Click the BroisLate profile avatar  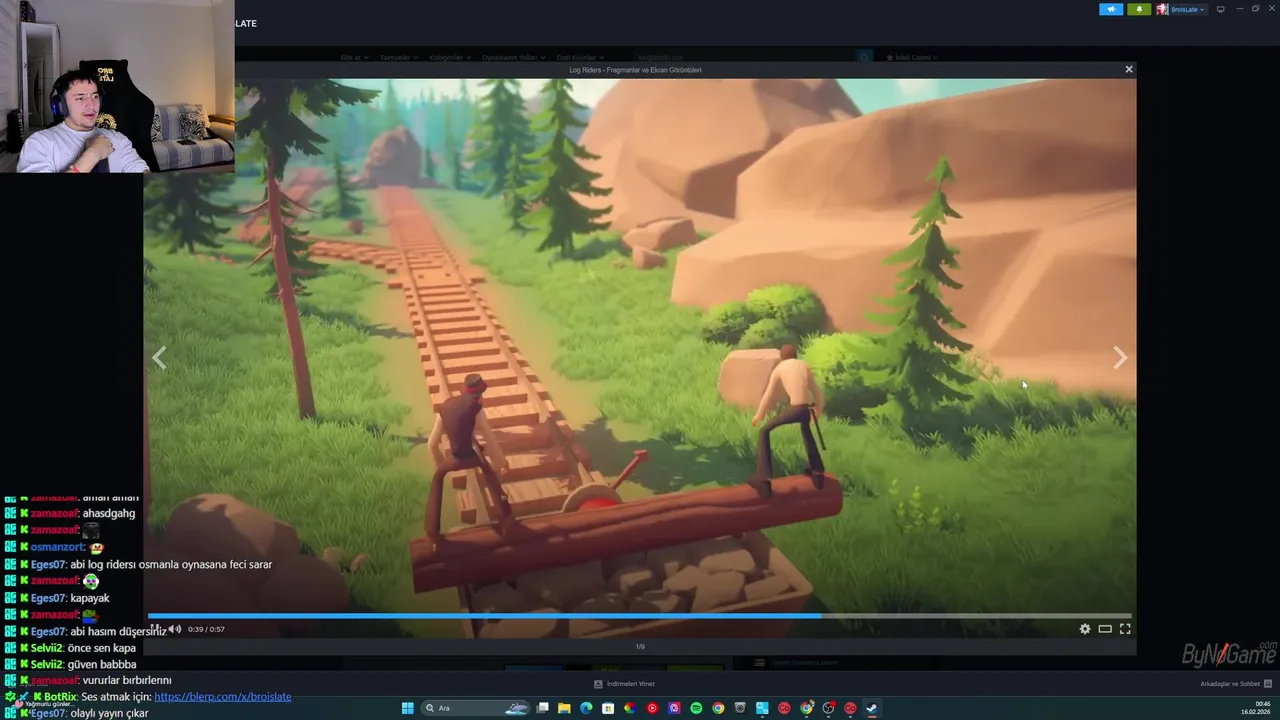(1162, 9)
